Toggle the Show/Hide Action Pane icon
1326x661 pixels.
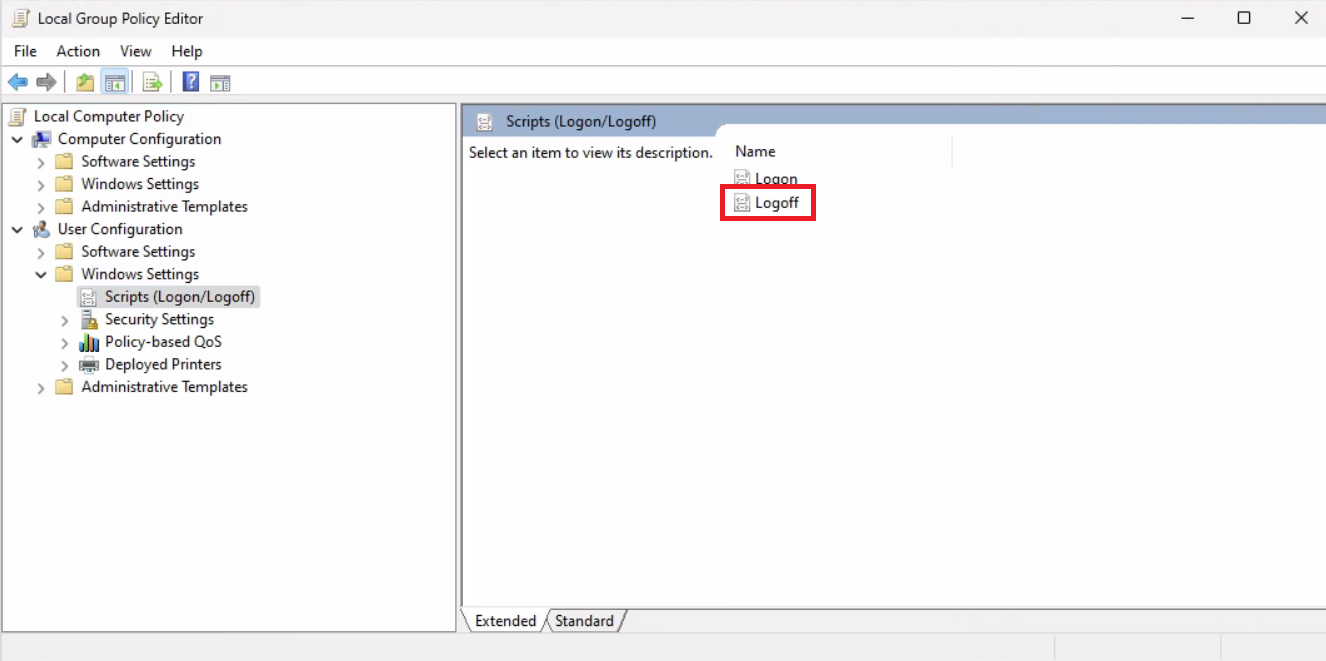pyautogui.click(x=220, y=82)
